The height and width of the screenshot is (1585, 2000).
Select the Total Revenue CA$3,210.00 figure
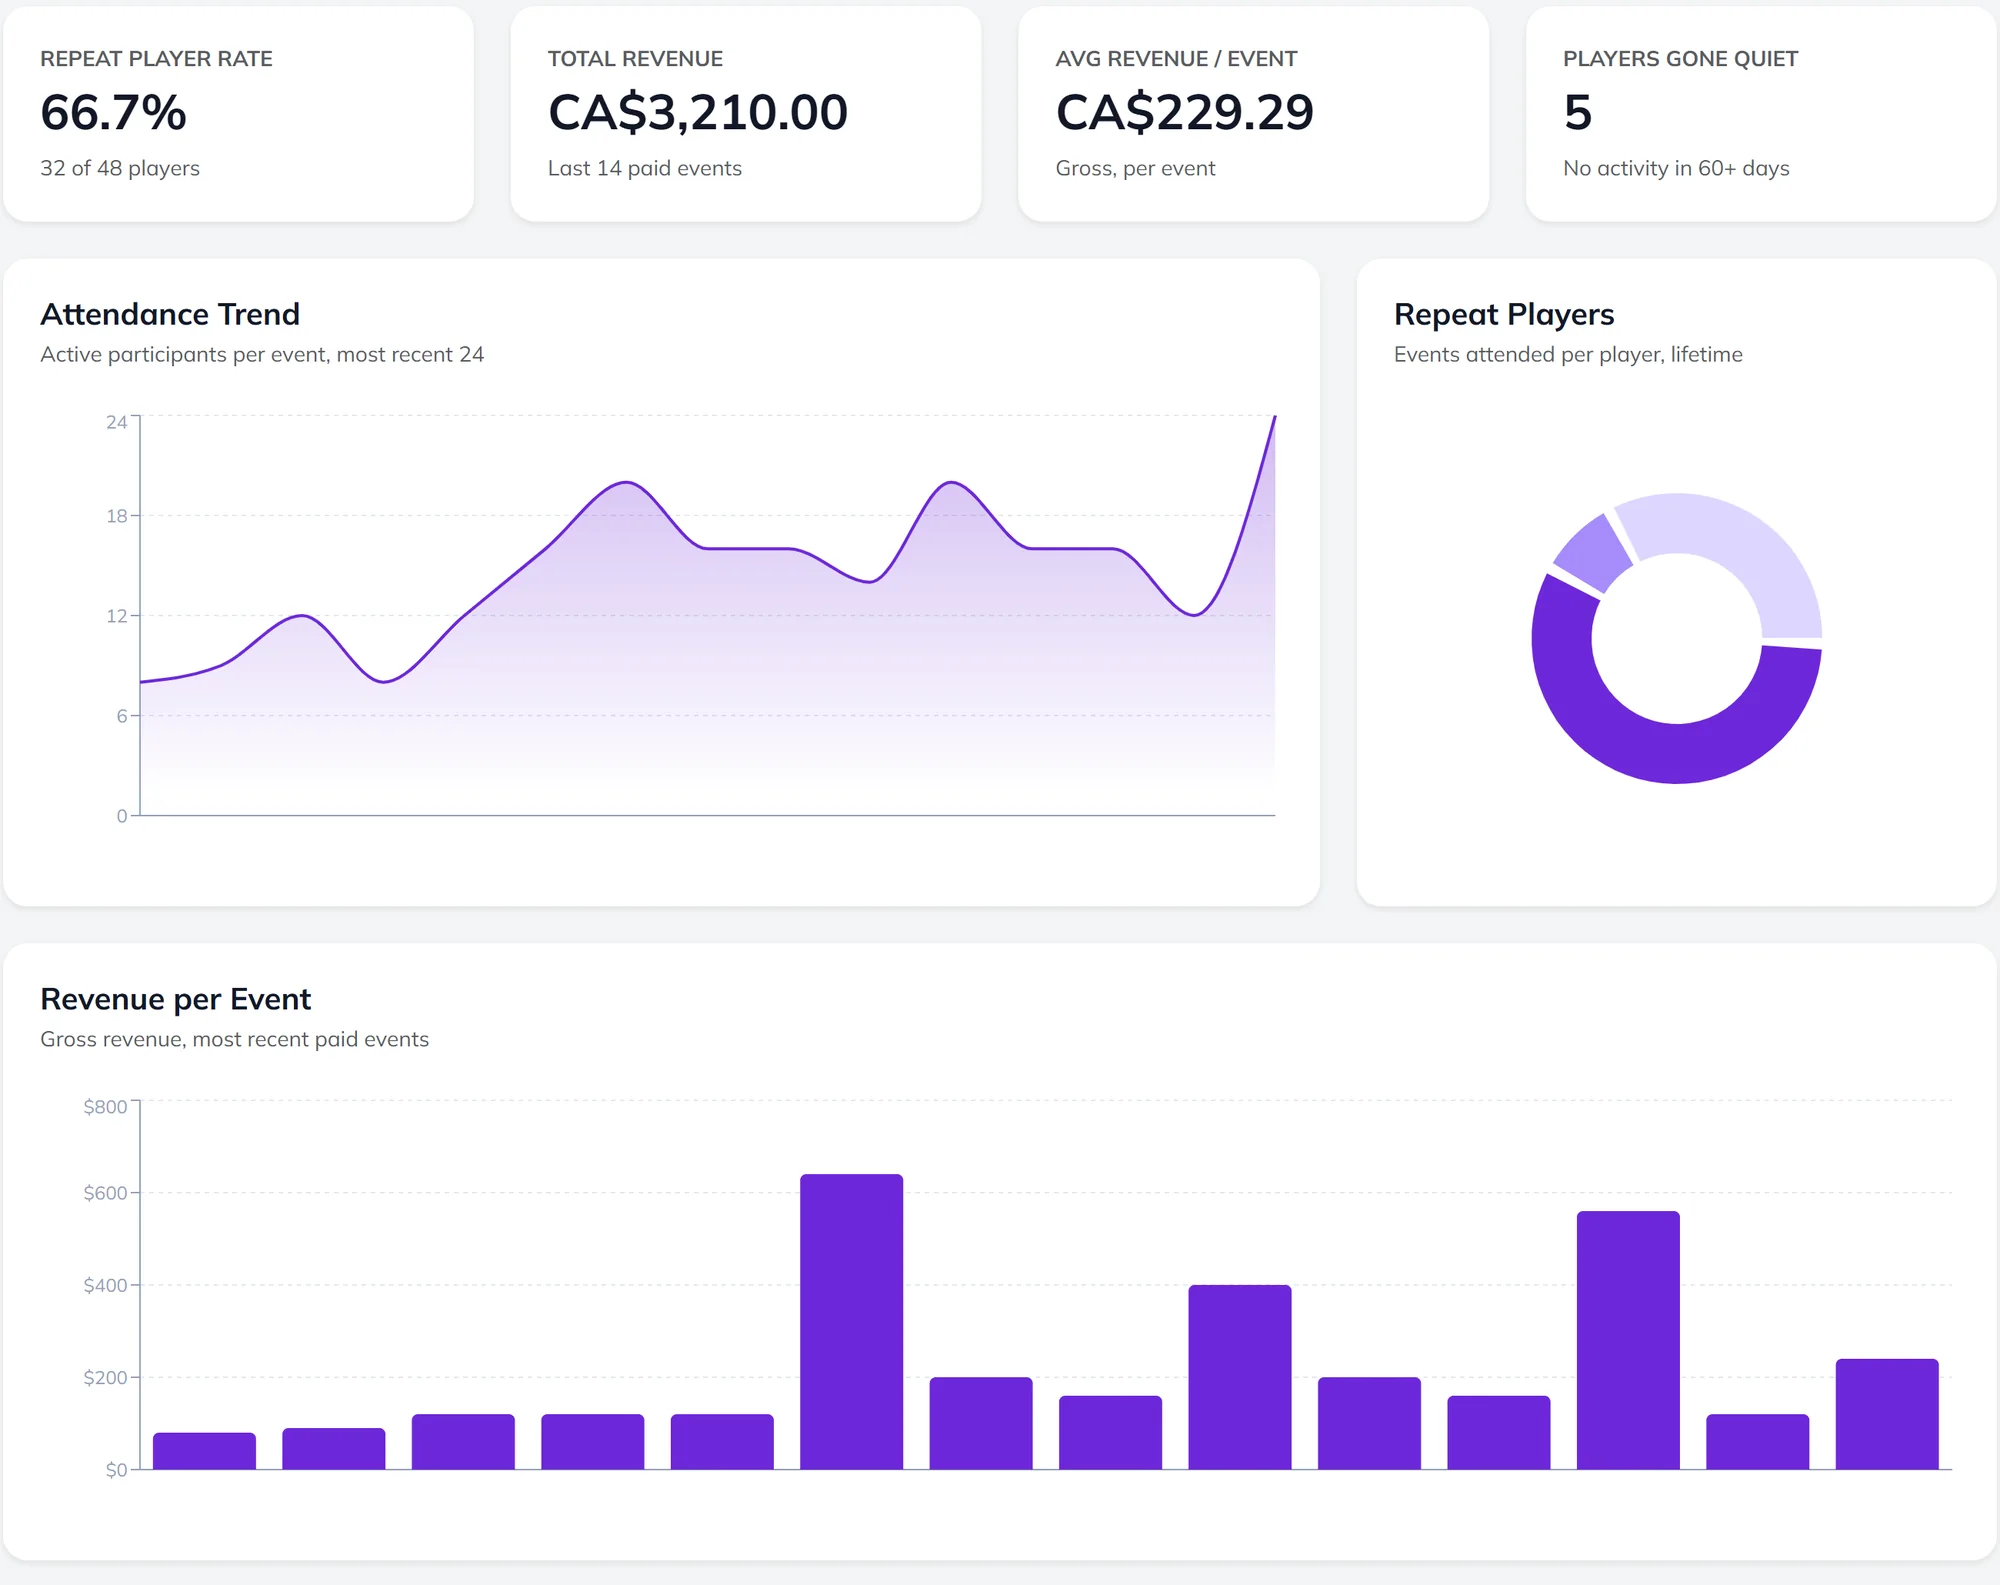pos(698,112)
